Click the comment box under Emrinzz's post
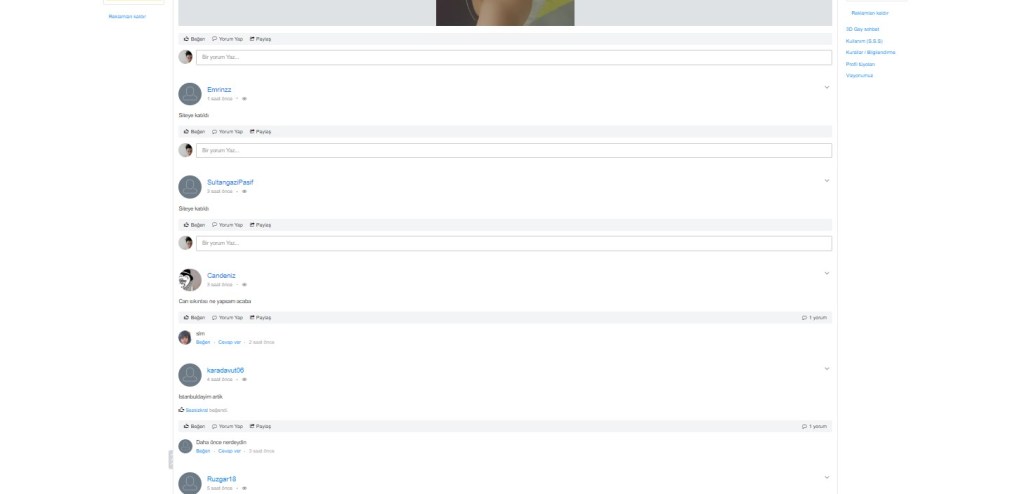 514,150
